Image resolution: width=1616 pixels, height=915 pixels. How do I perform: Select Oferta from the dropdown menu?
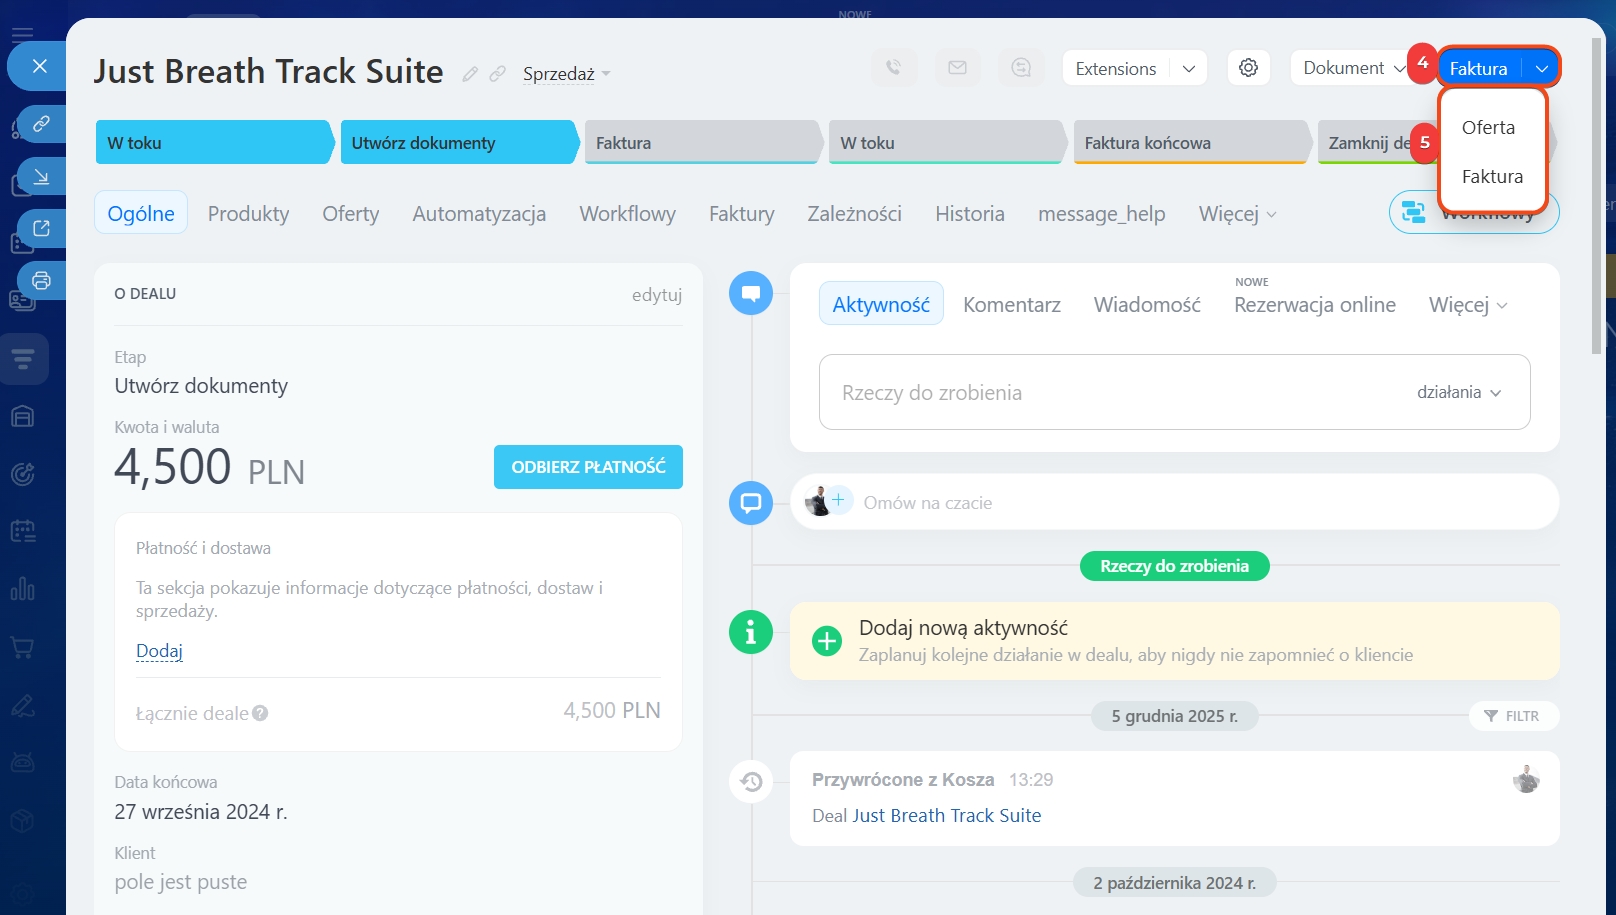1488,128
